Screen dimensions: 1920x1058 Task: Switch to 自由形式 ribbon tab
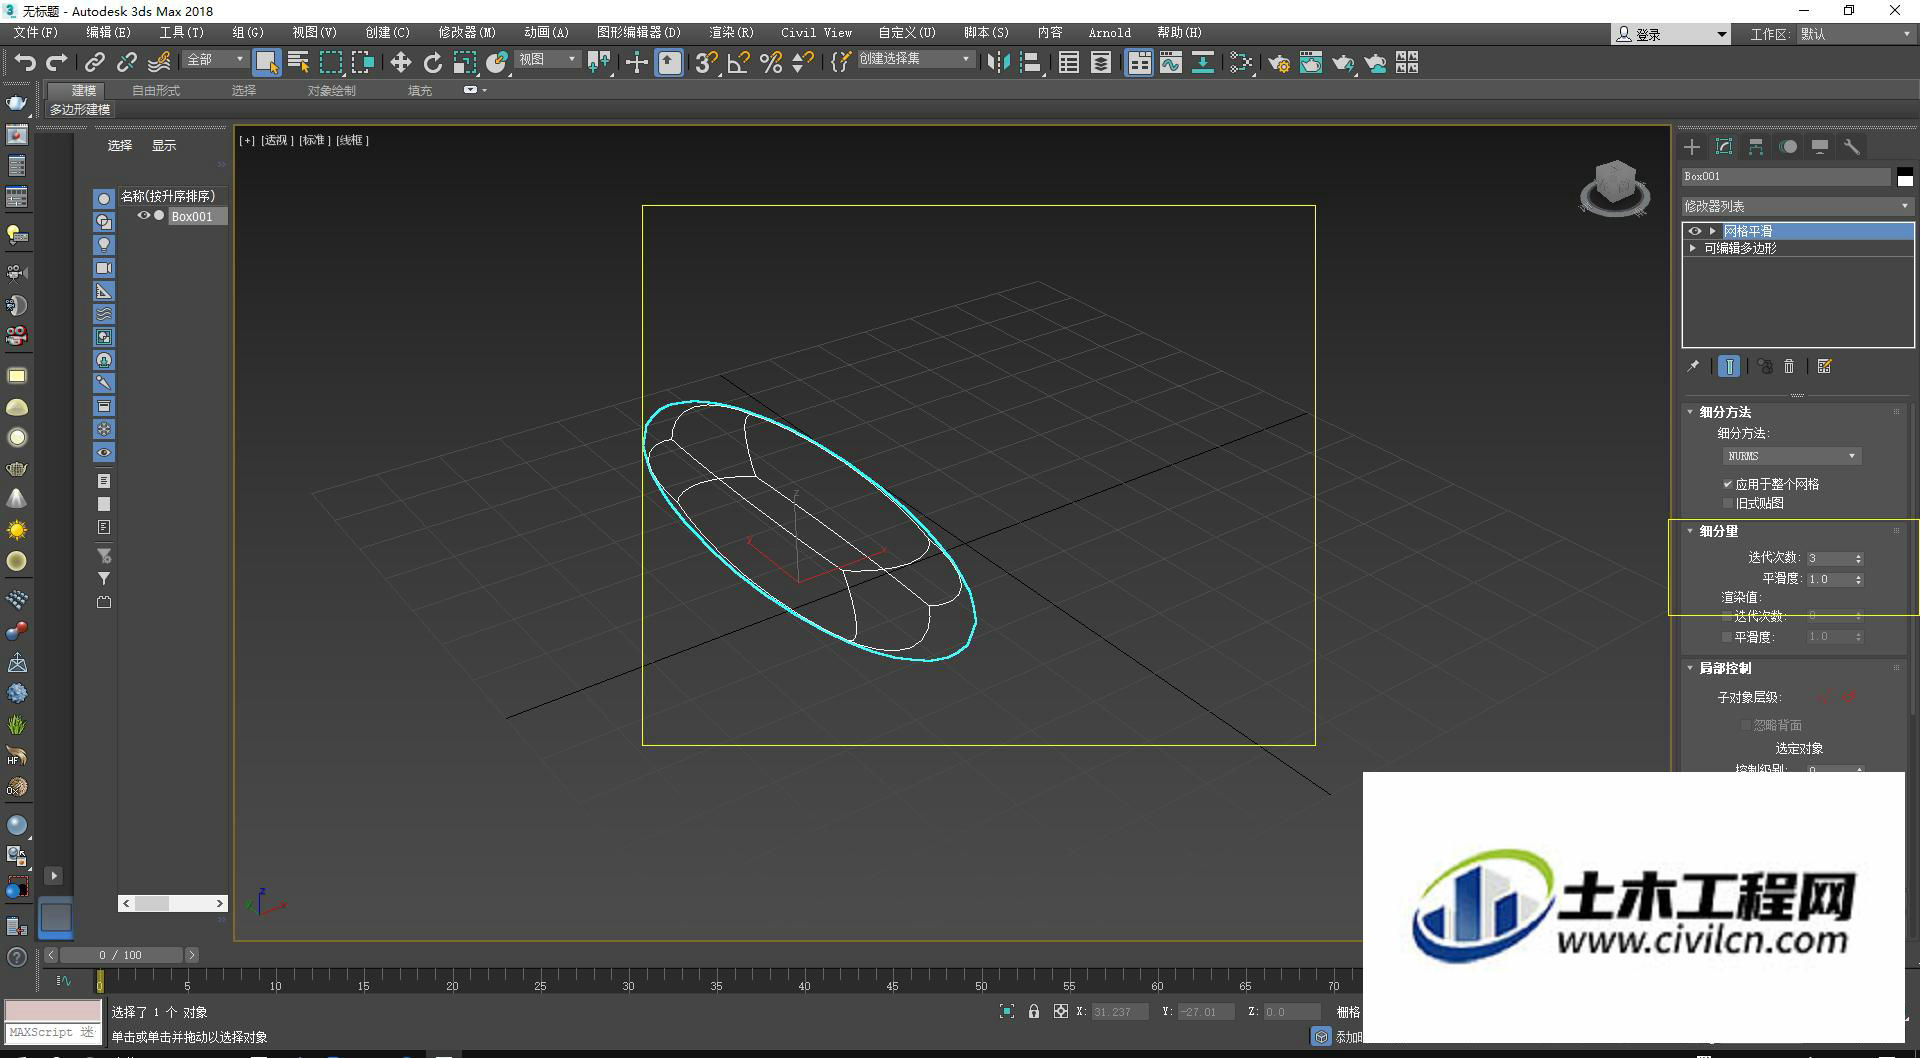click(156, 90)
